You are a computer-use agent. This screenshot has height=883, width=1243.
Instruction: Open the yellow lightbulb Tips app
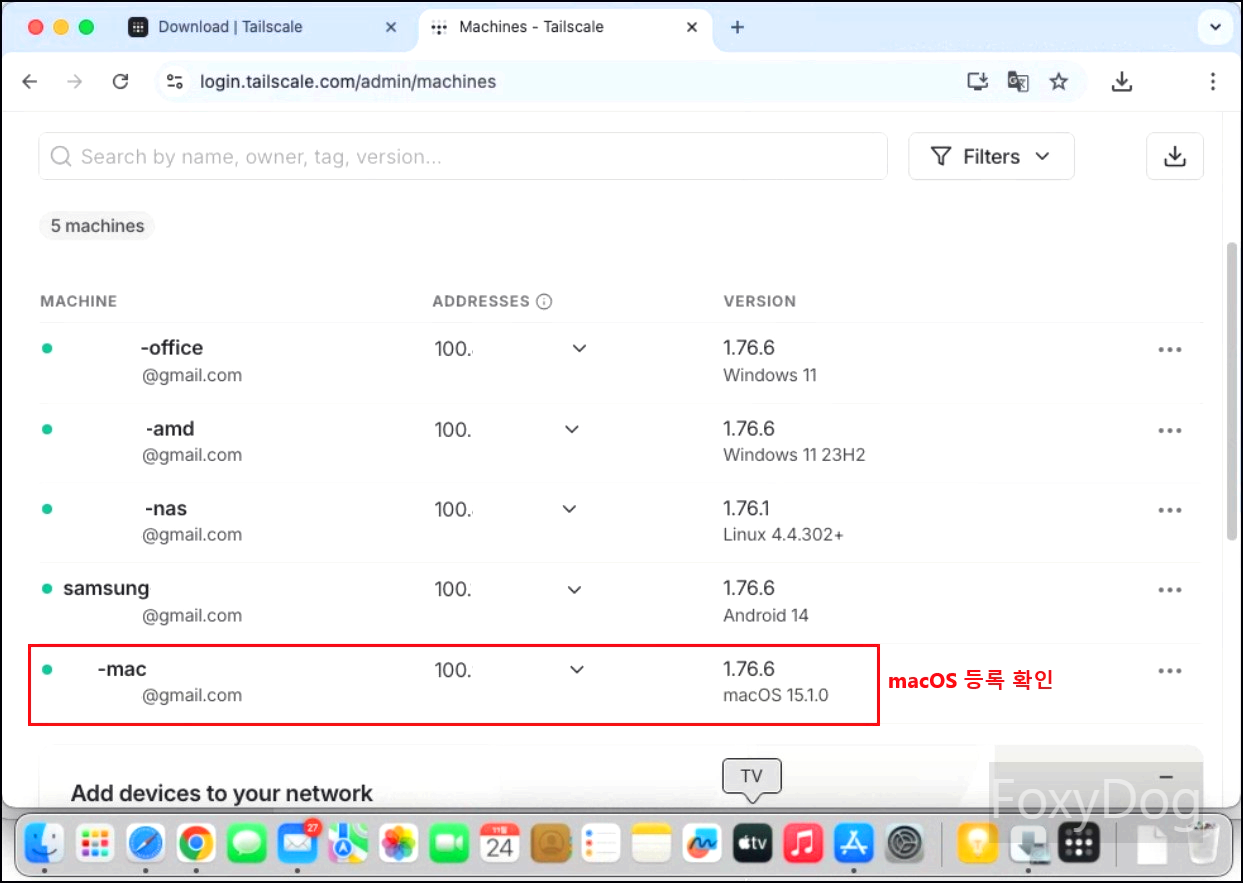(977, 844)
